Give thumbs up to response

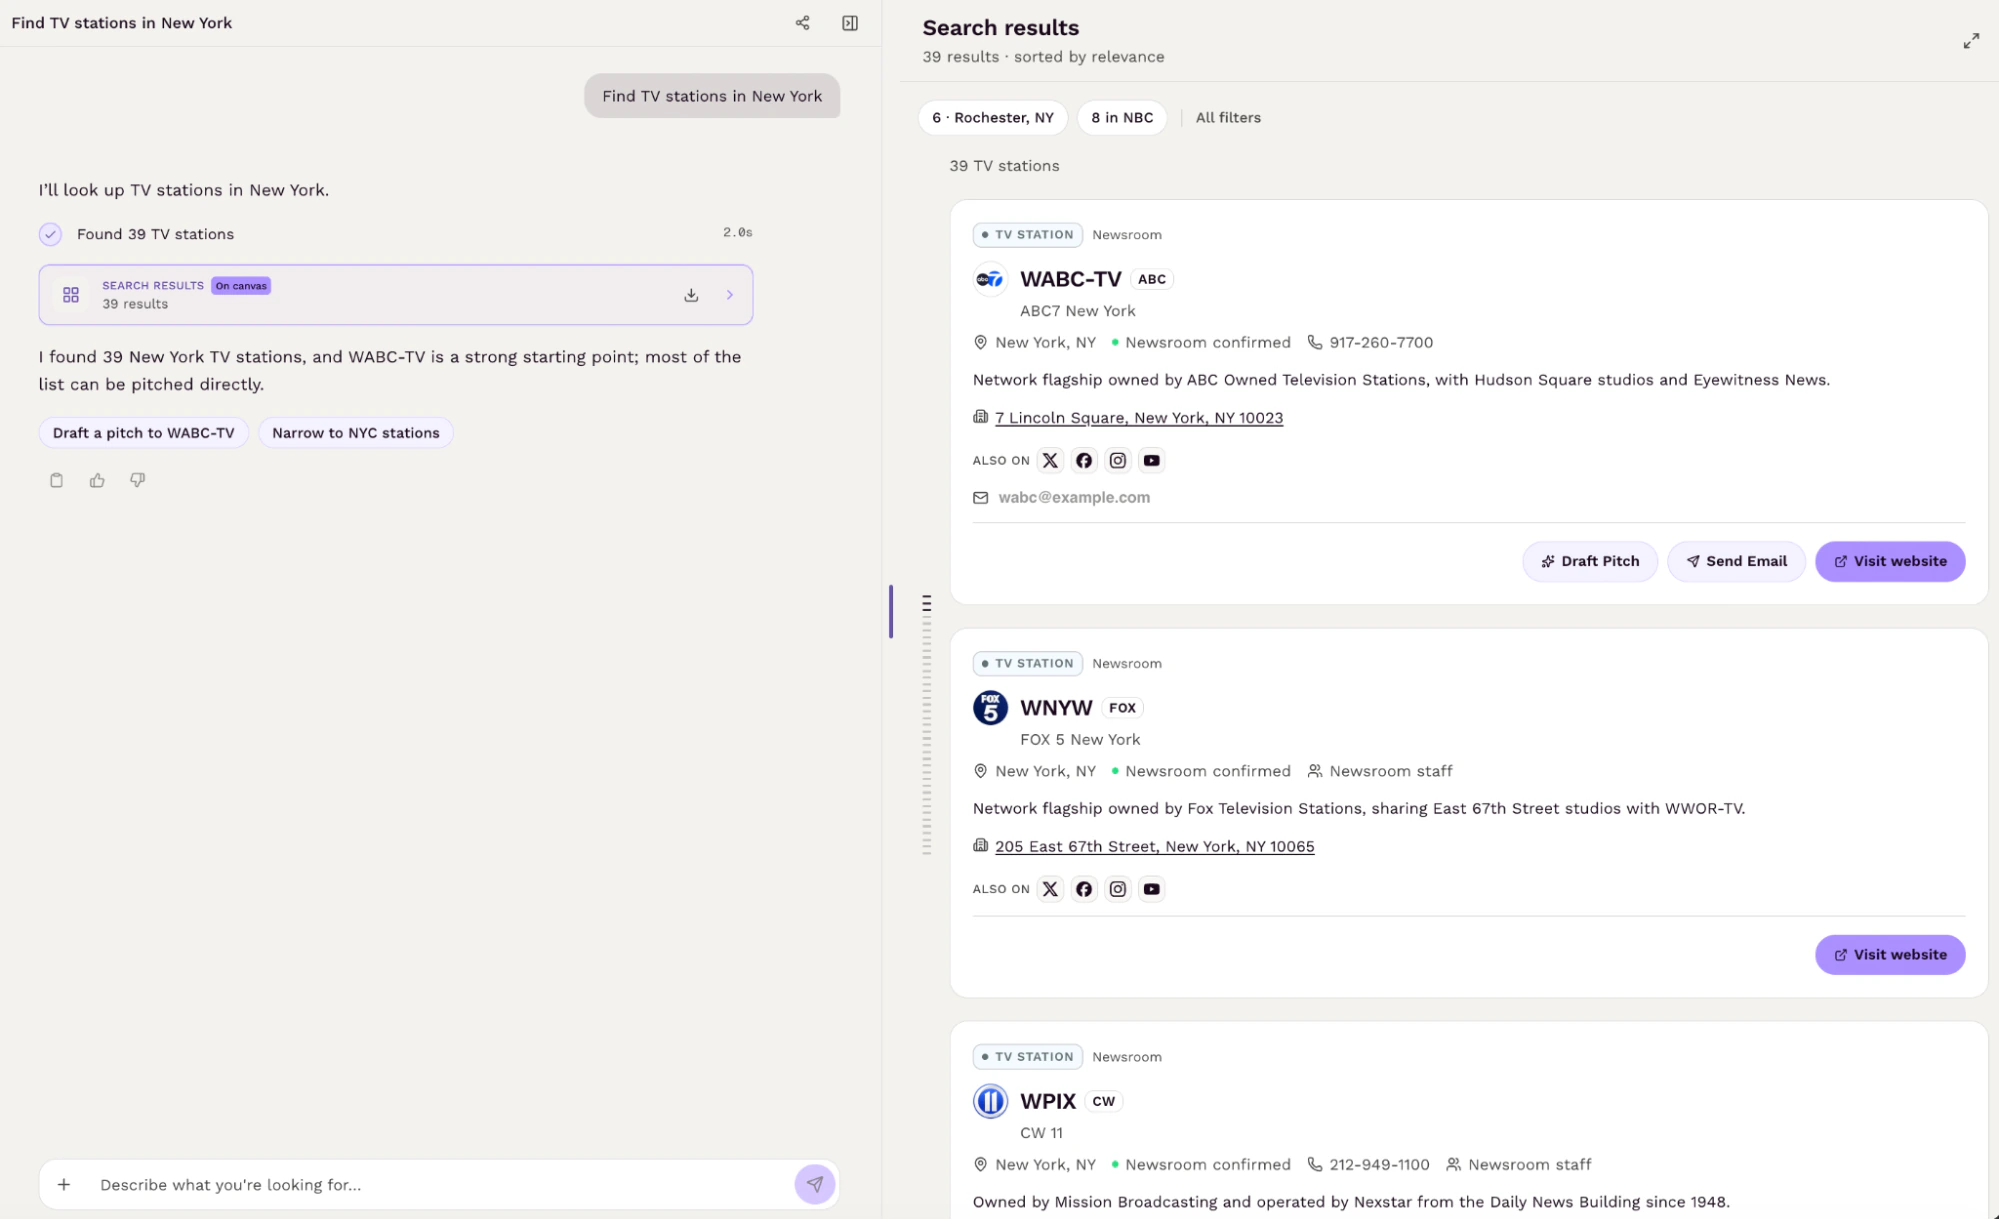point(97,480)
